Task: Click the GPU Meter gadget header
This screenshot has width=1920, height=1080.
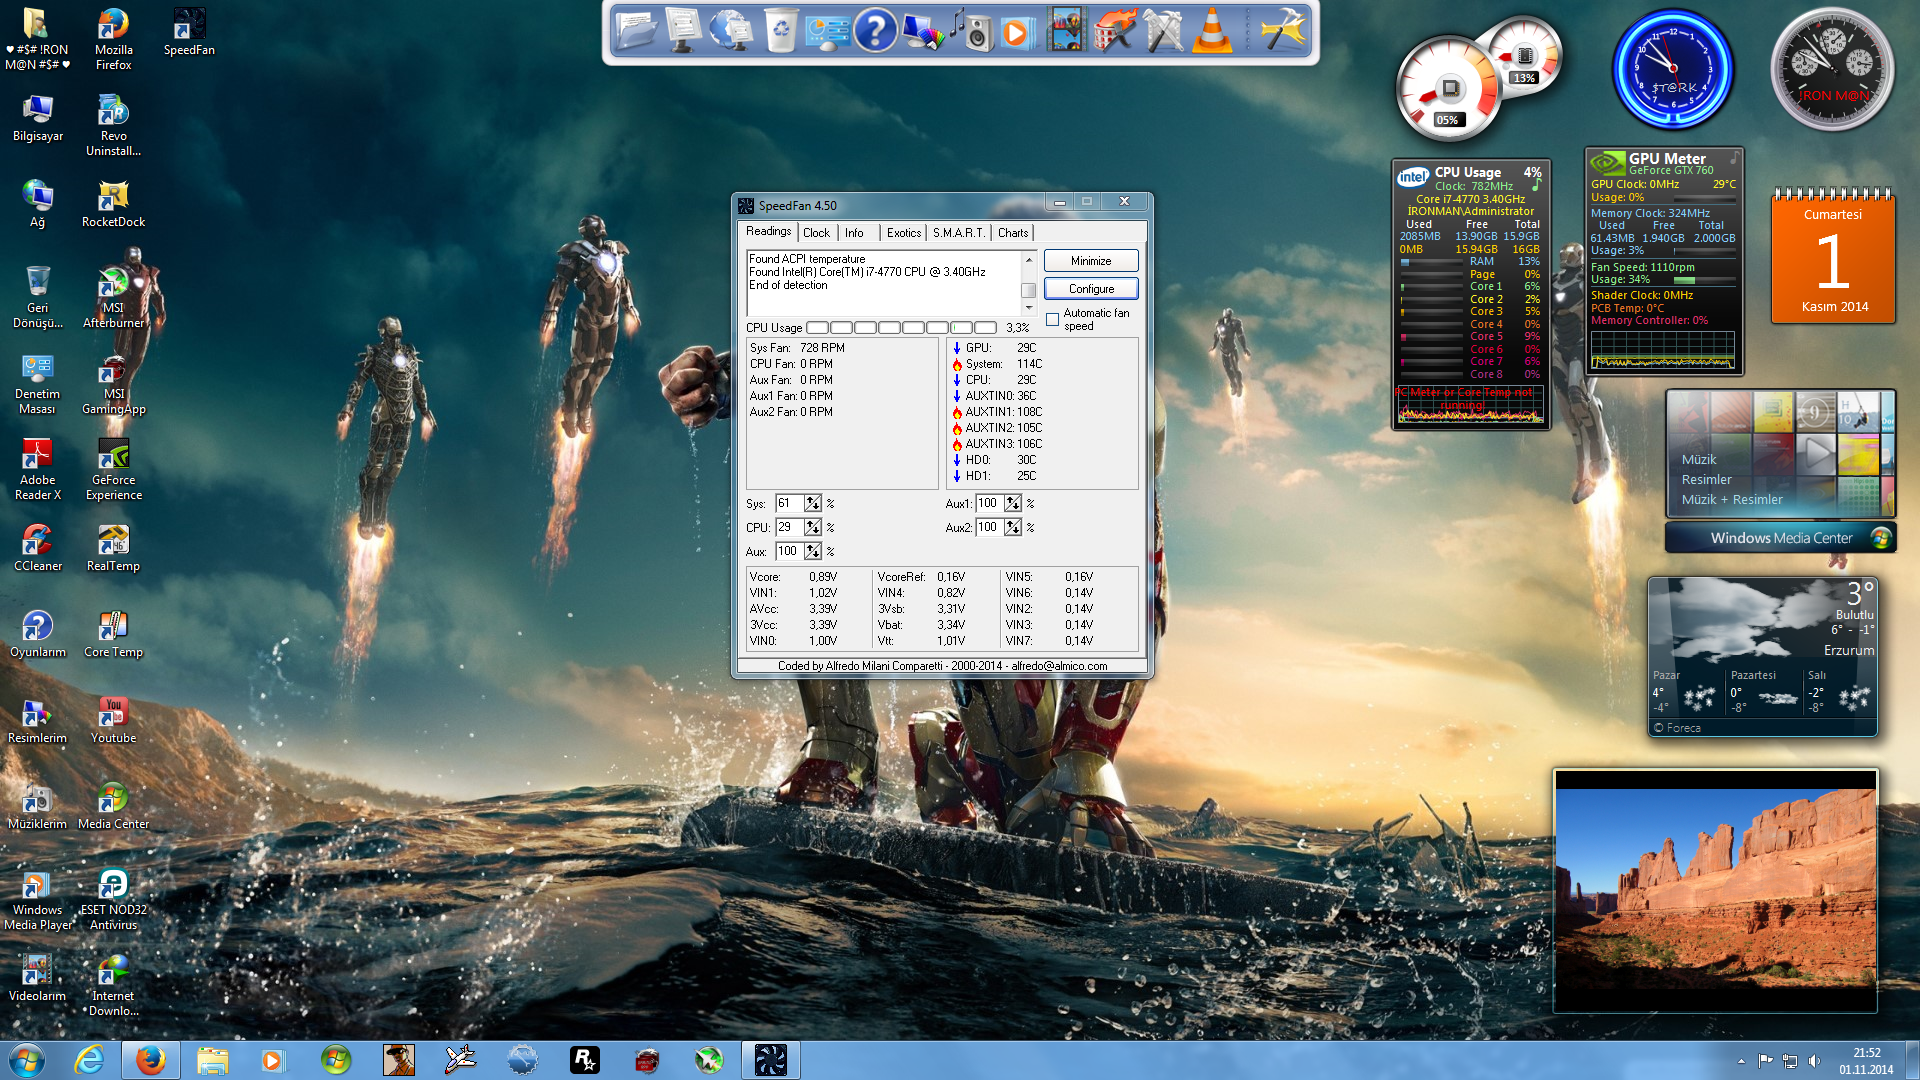Action: click(x=1664, y=162)
